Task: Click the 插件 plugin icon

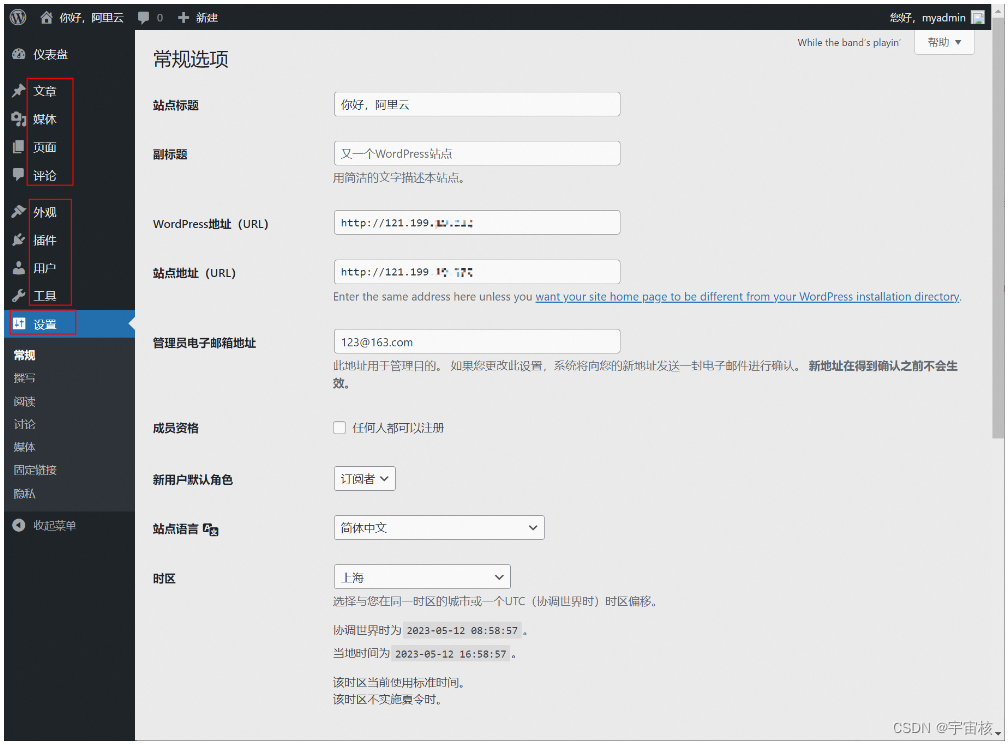Action: point(19,240)
